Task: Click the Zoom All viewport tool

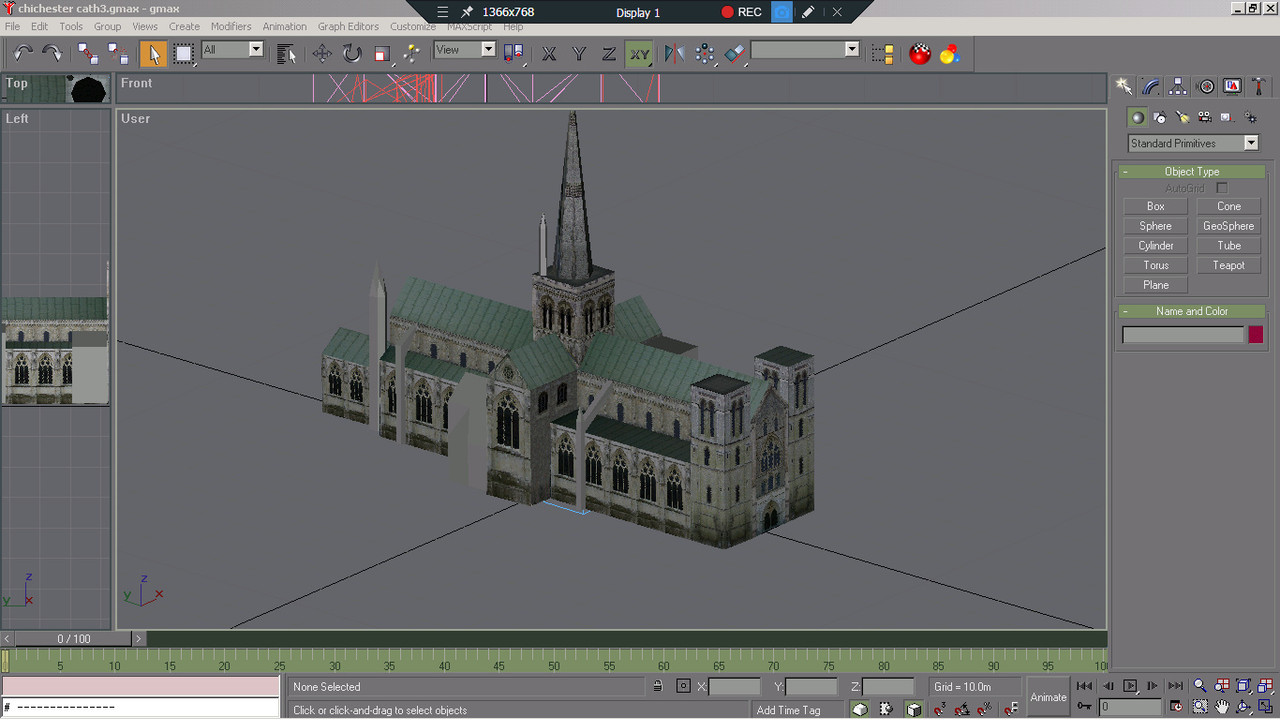Action: click(x=1222, y=686)
